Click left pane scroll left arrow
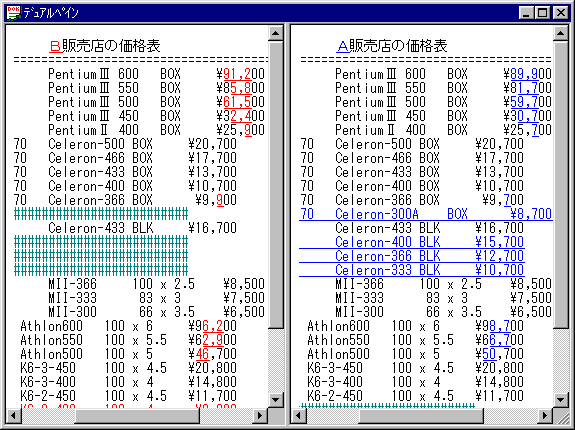575x430 pixels. pos(14,415)
